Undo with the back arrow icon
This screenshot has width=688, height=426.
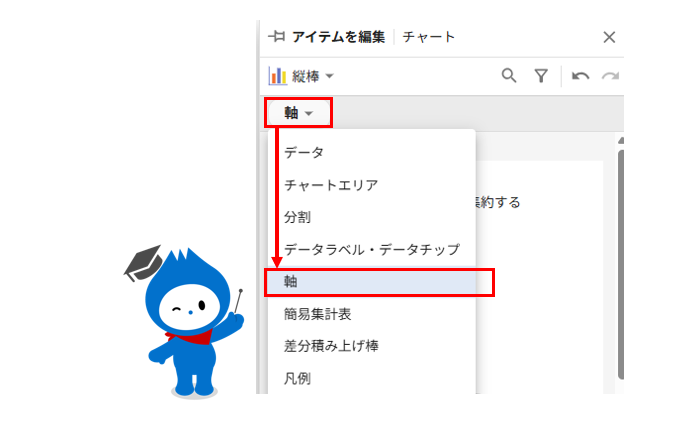[x=580, y=76]
